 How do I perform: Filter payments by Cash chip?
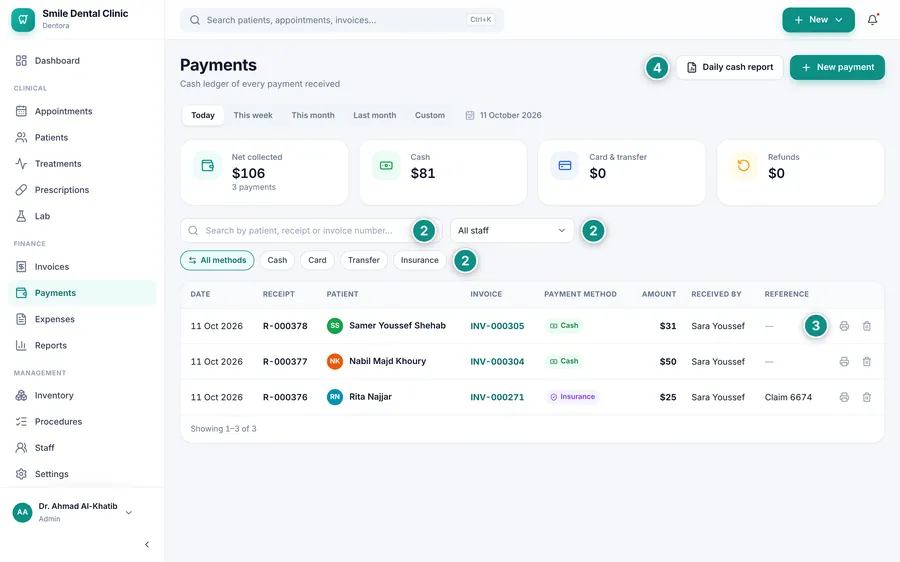(x=277, y=261)
